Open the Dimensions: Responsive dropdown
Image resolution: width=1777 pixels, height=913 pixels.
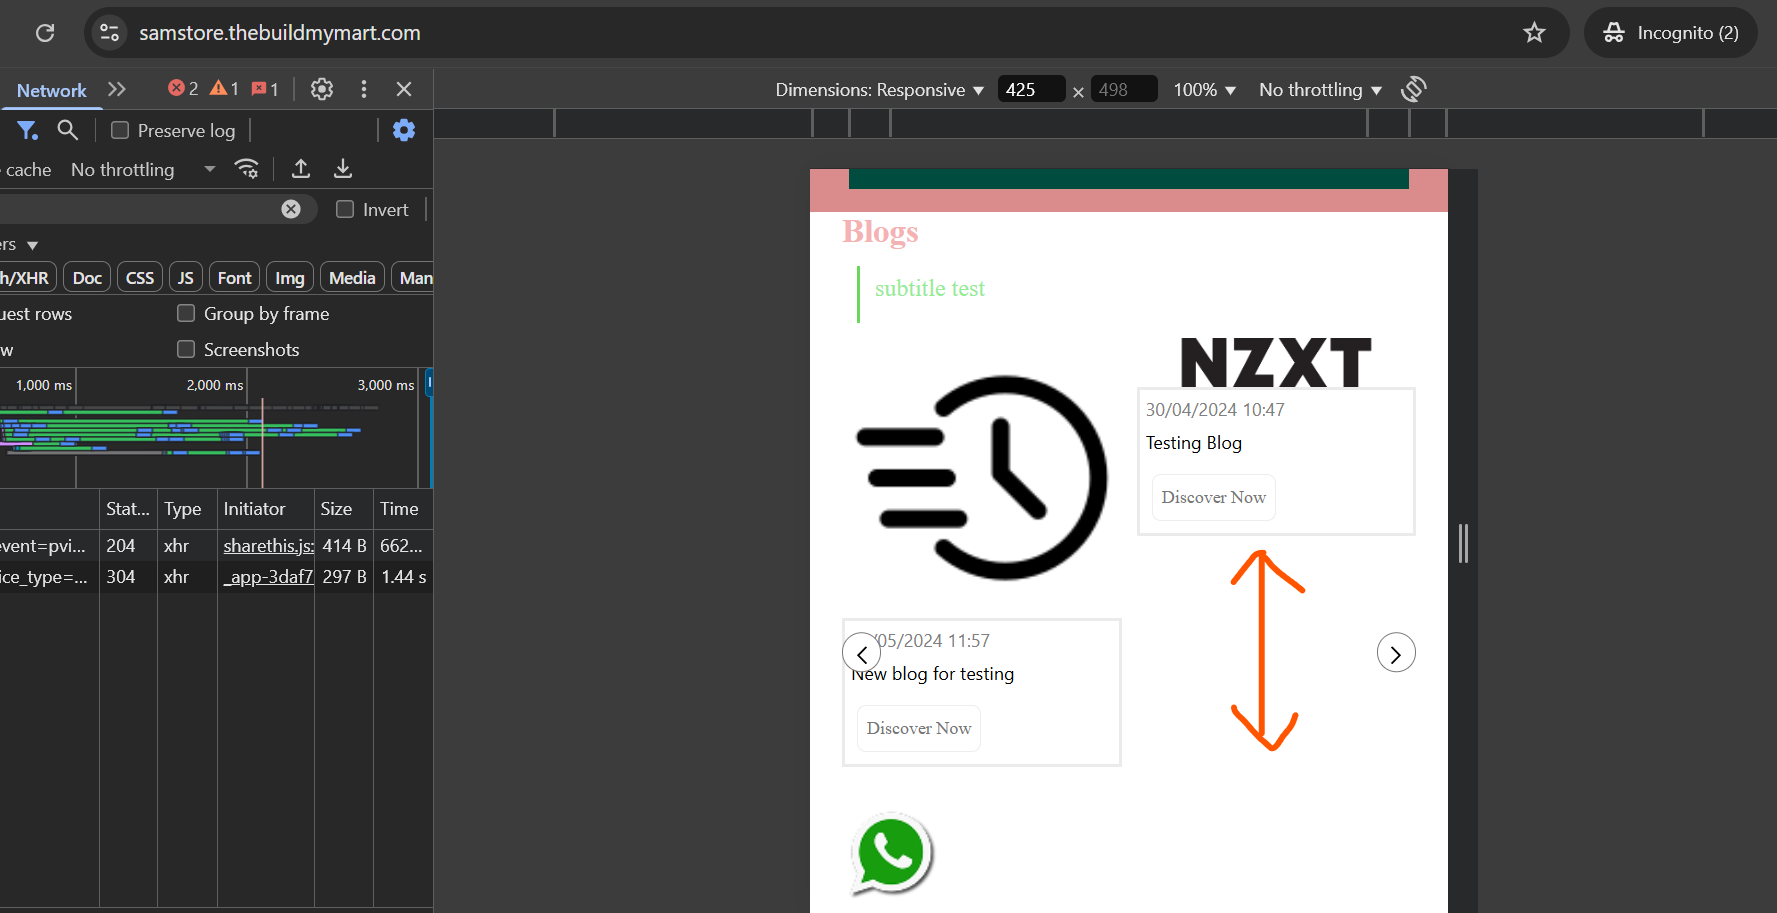pos(880,90)
